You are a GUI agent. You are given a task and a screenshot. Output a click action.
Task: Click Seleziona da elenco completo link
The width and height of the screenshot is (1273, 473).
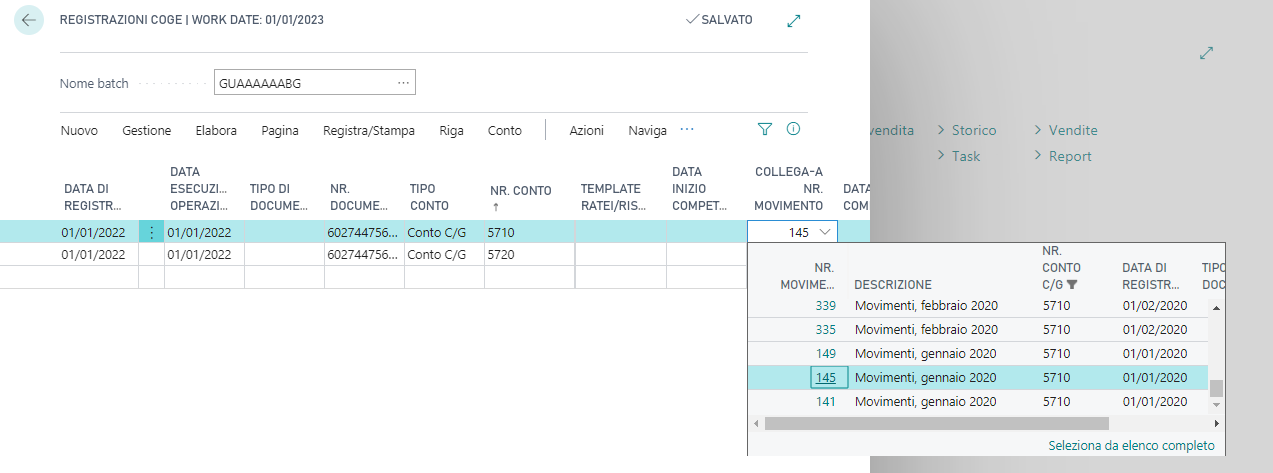point(1131,445)
